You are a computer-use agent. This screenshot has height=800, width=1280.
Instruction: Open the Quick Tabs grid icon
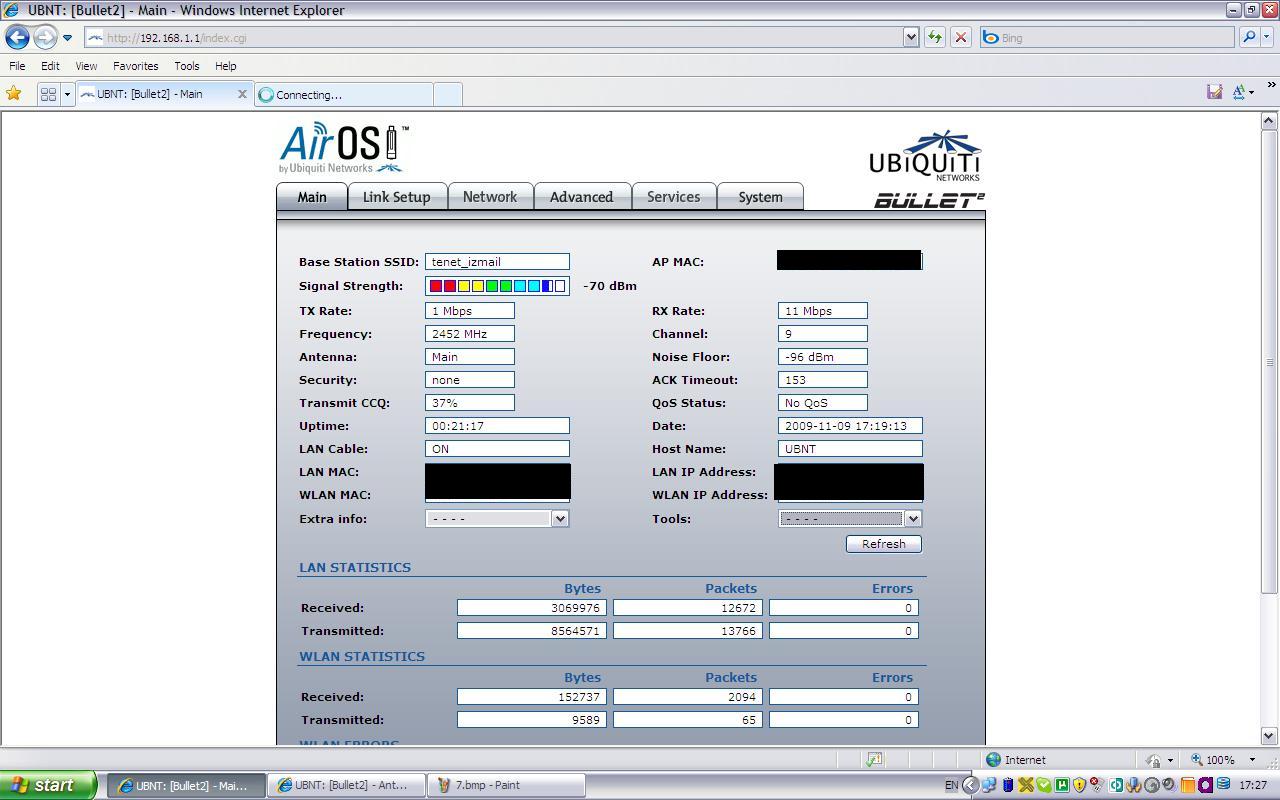click(x=47, y=94)
